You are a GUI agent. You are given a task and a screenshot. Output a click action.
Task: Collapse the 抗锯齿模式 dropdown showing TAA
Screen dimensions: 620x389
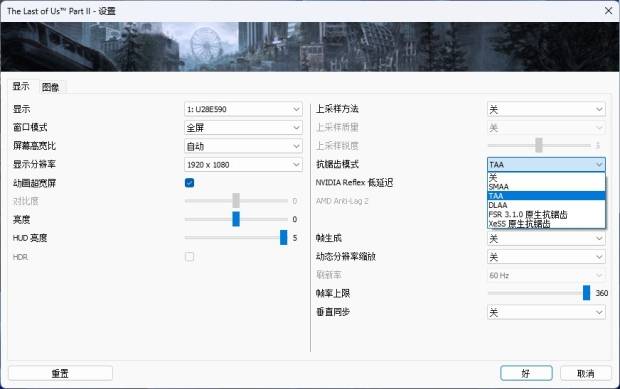pyautogui.click(x=546, y=164)
